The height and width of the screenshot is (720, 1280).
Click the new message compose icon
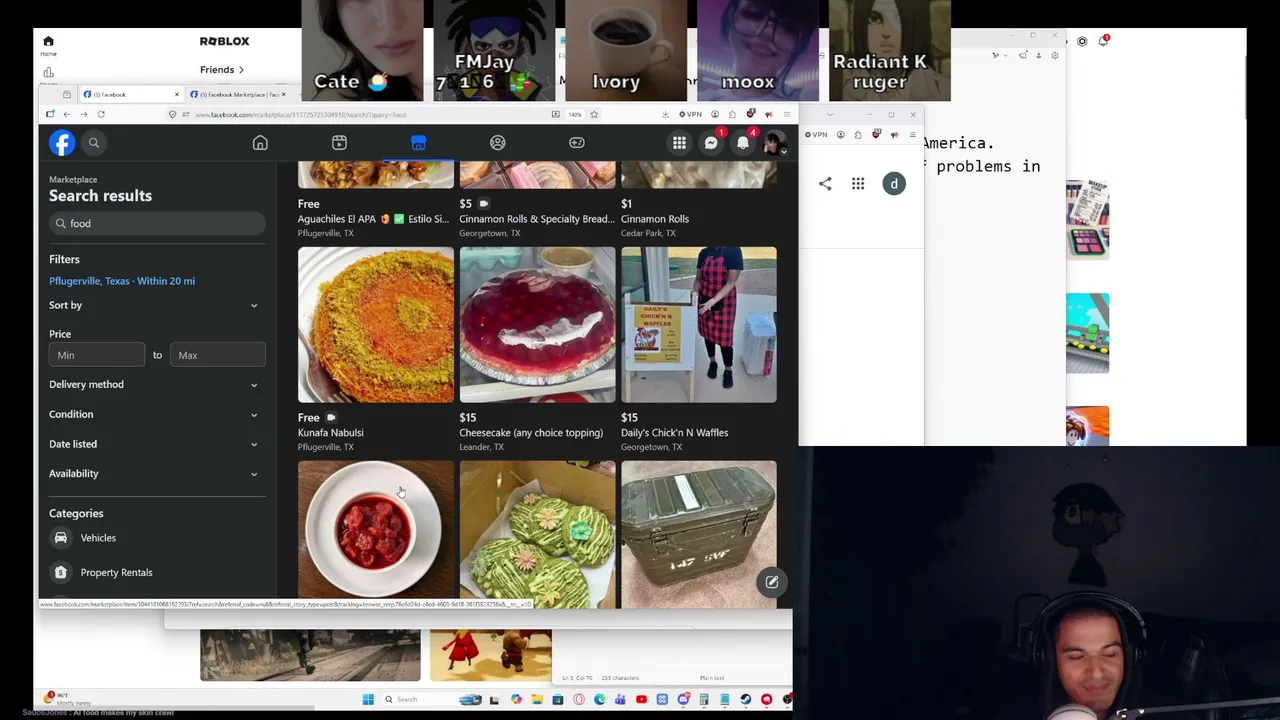tap(772, 582)
